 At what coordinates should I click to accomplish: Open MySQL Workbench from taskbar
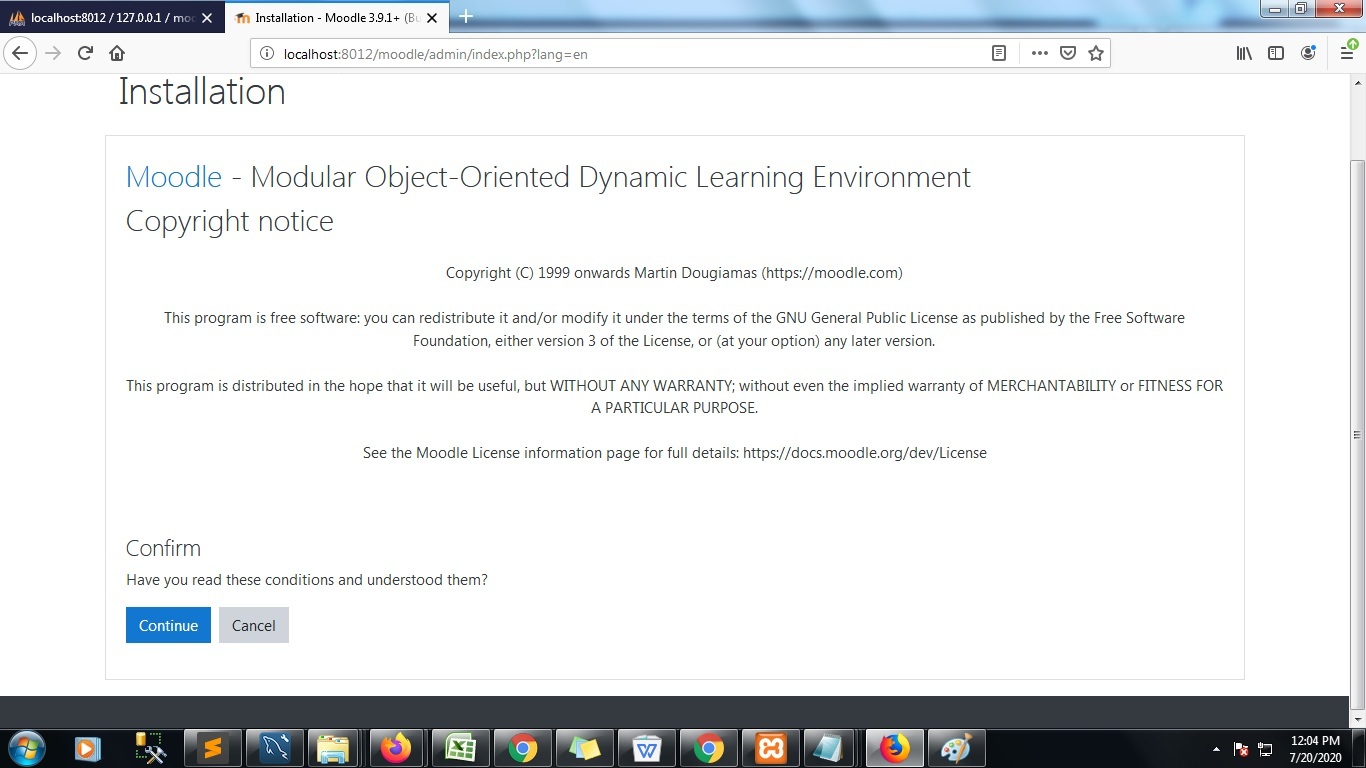(x=274, y=748)
